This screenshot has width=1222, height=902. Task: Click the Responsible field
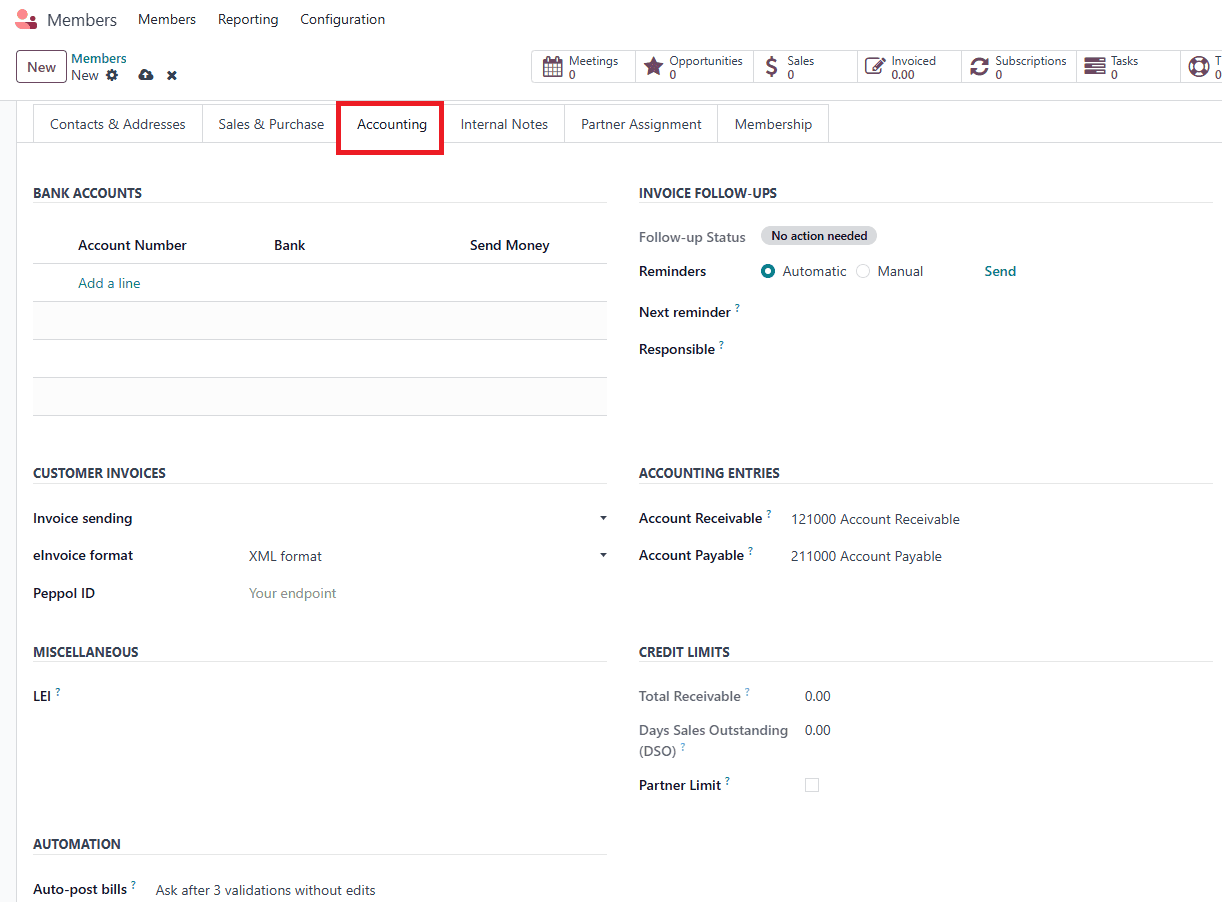(x=985, y=349)
